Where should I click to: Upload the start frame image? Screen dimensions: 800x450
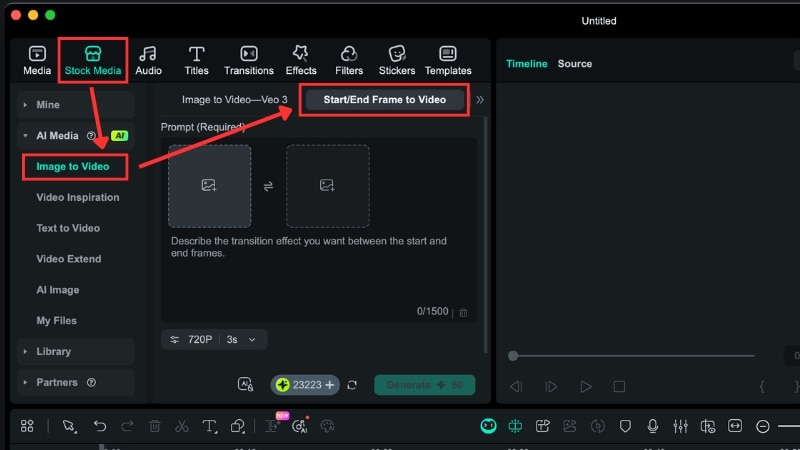pos(209,186)
